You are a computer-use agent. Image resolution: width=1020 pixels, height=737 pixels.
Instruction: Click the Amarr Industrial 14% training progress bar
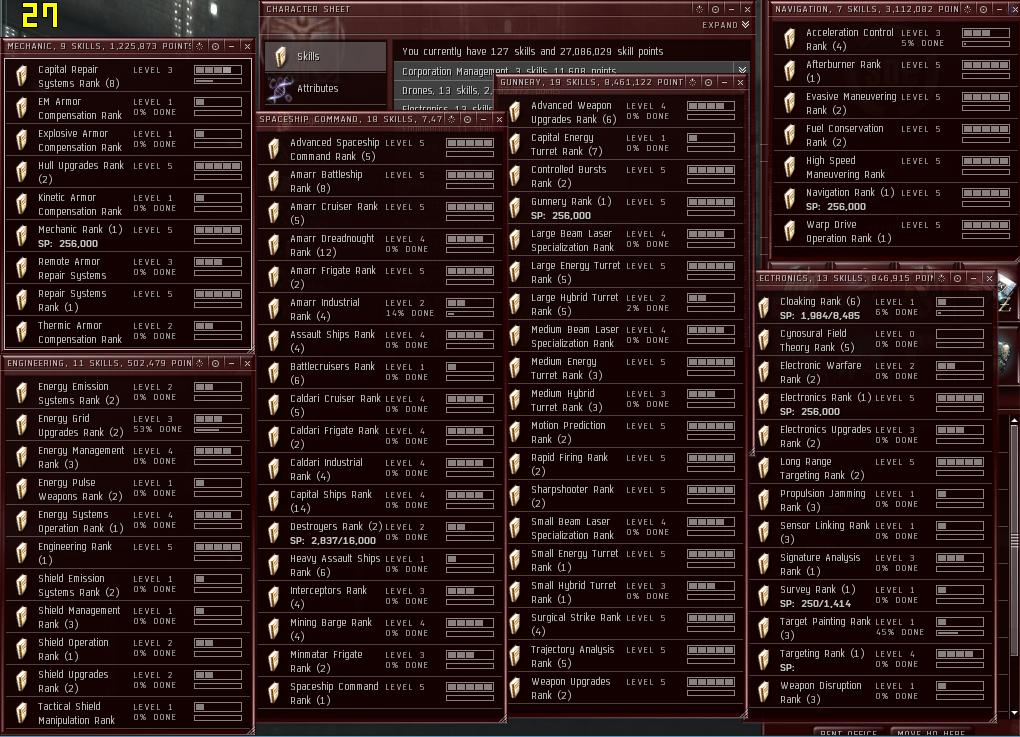470,314
